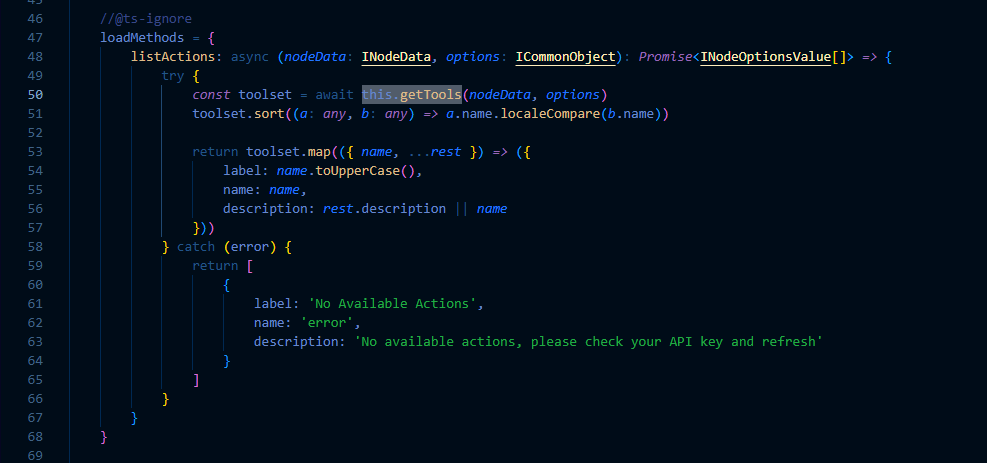This screenshot has height=463, width=987.
Task: Click line number 58 in gutter
Action: coord(35,246)
